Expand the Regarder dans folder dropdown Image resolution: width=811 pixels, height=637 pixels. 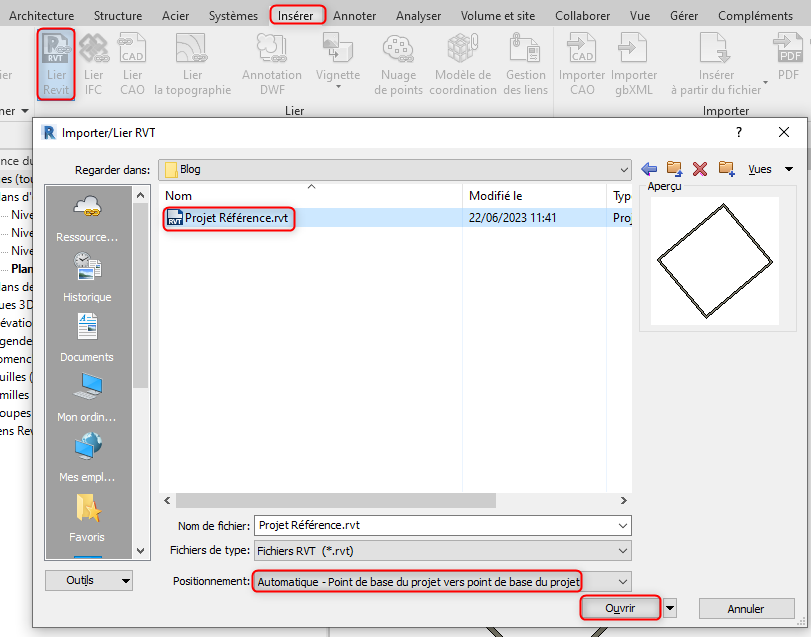pyautogui.click(x=623, y=170)
